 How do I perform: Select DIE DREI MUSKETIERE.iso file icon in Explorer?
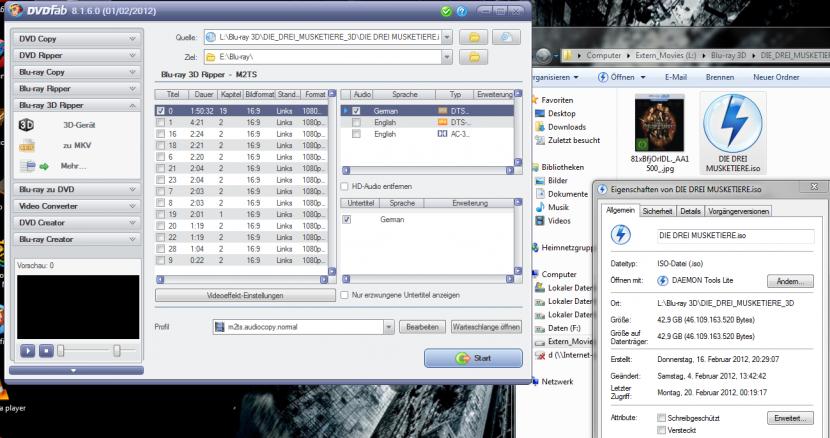733,132
